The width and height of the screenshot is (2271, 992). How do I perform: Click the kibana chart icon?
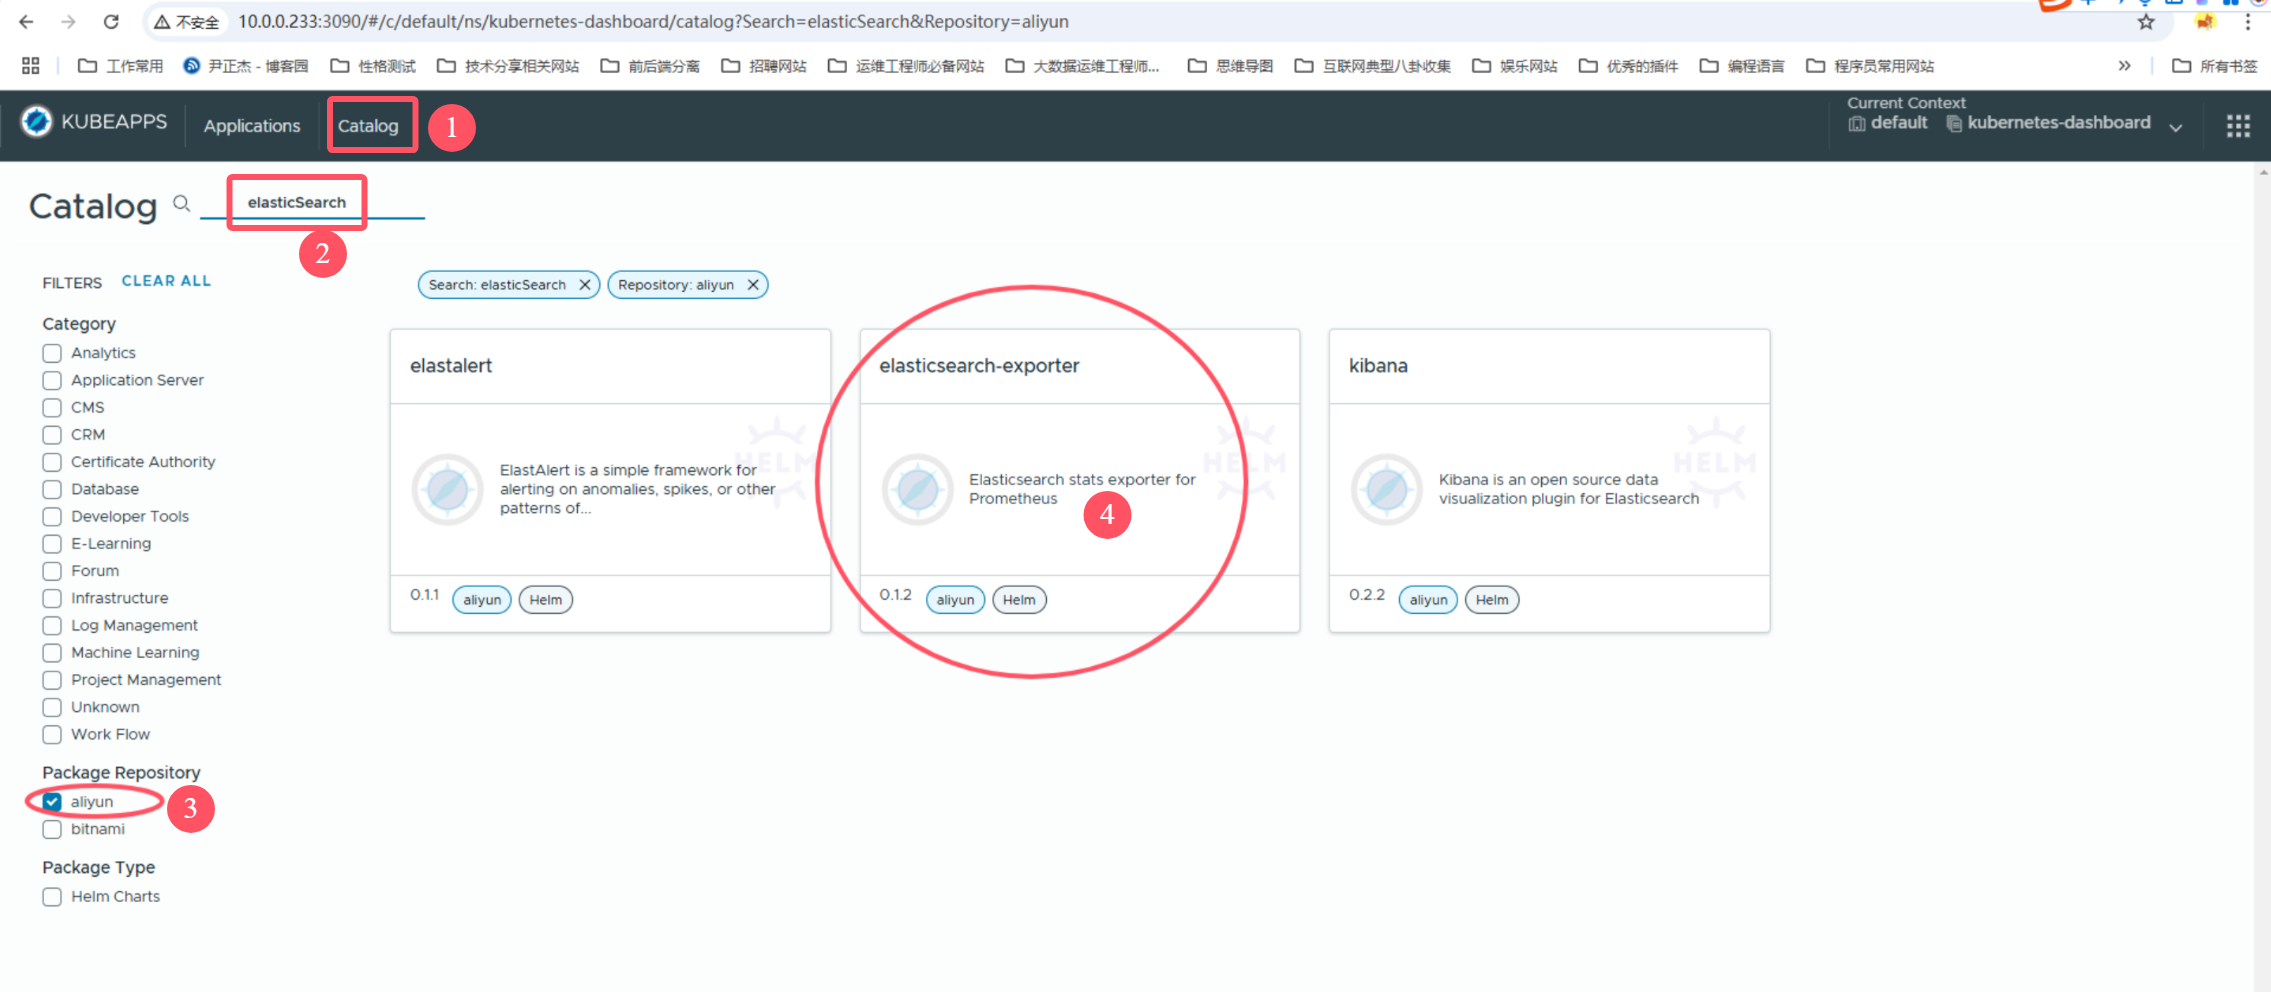click(1386, 489)
